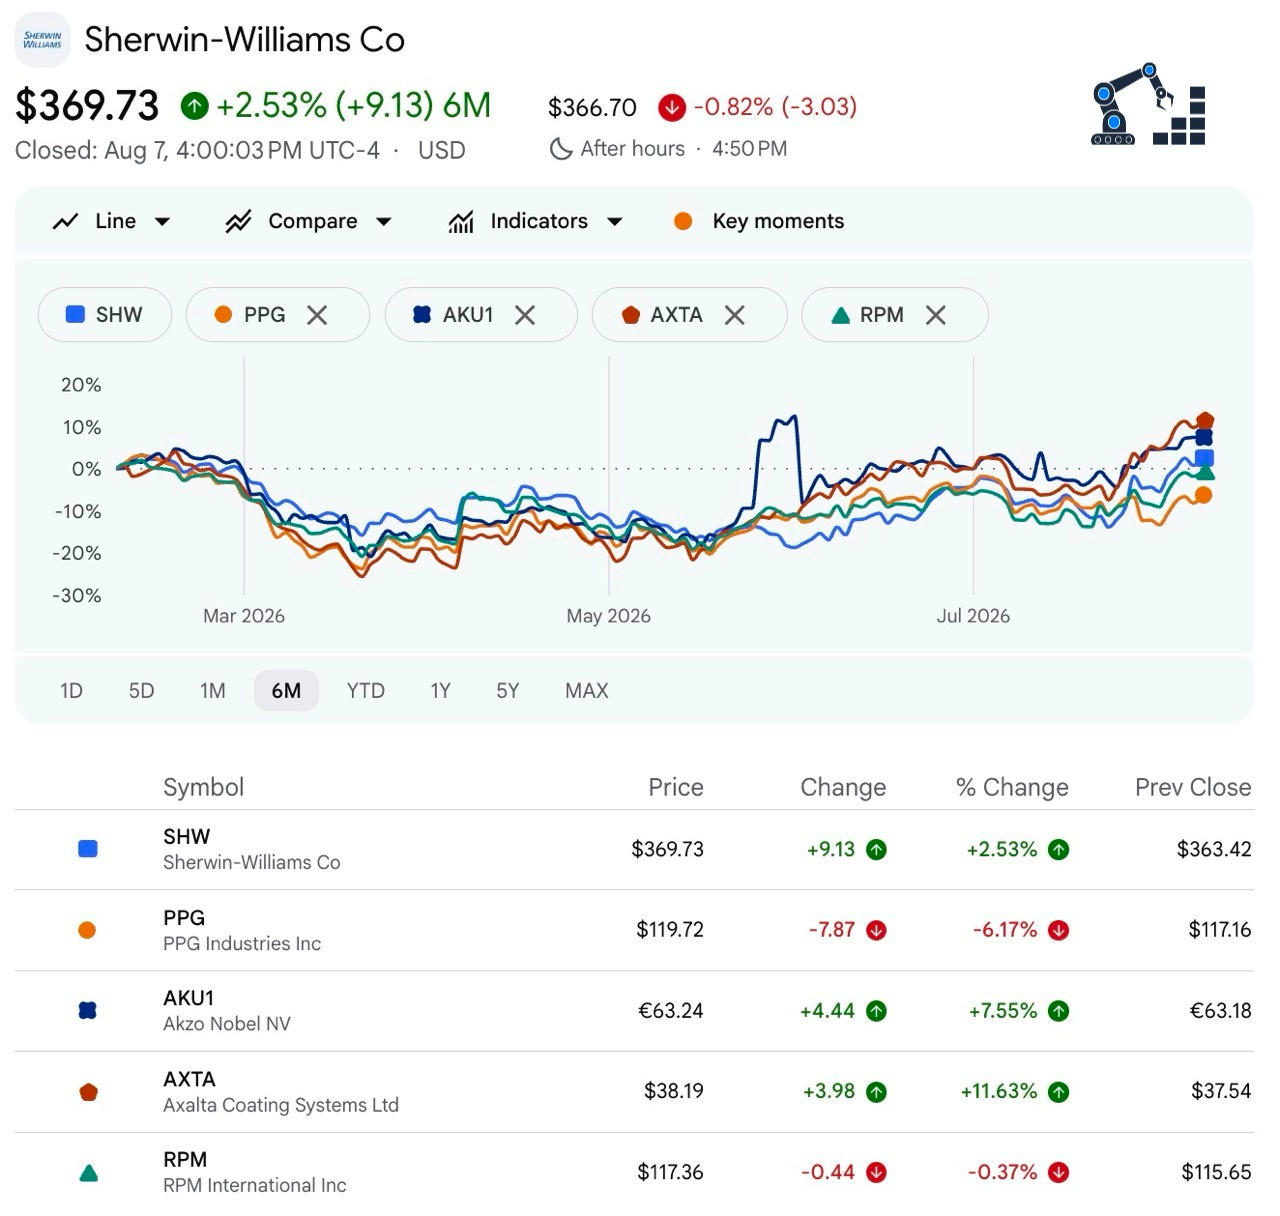1280x1216 pixels.
Task: Click the blue SHW square in legend chip
Action: pyautogui.click(x=75, y=314)
